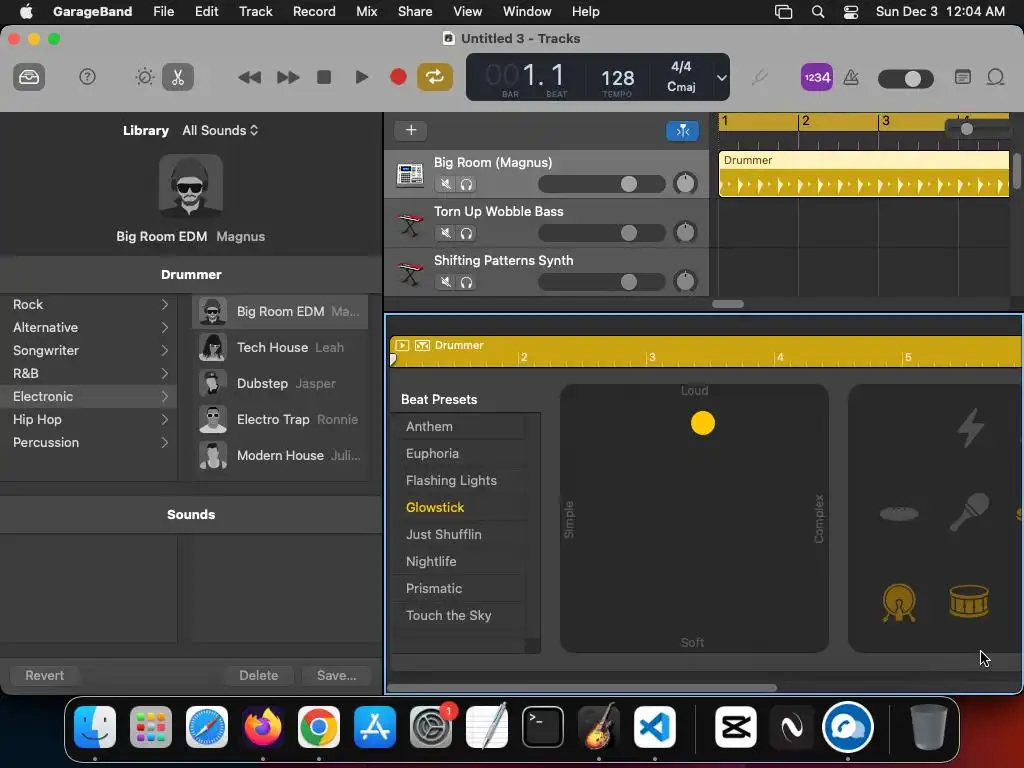The width and height of the screenshot is (1024, 768).
Task: Click Big Room (Magnus) pan knob
Action: (x=685, y=184)
